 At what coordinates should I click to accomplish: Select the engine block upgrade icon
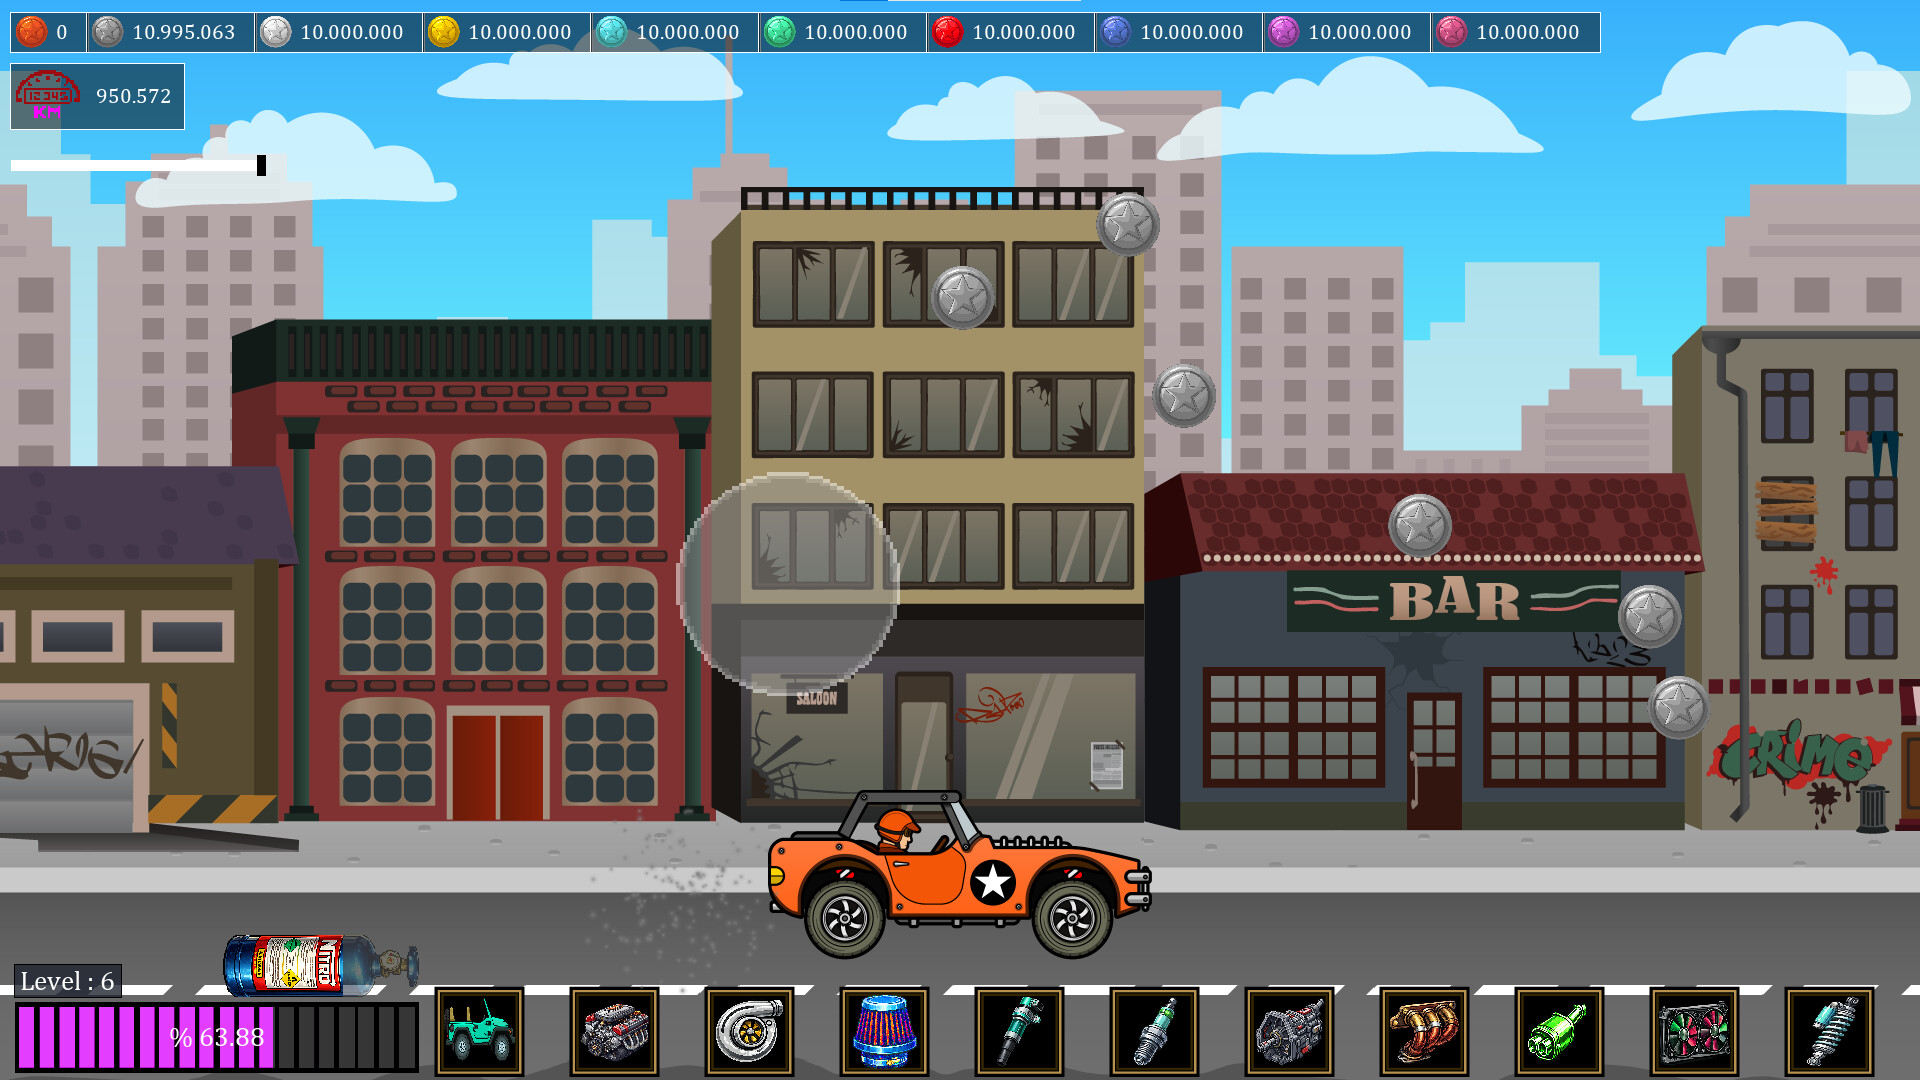coord(614,1031)
